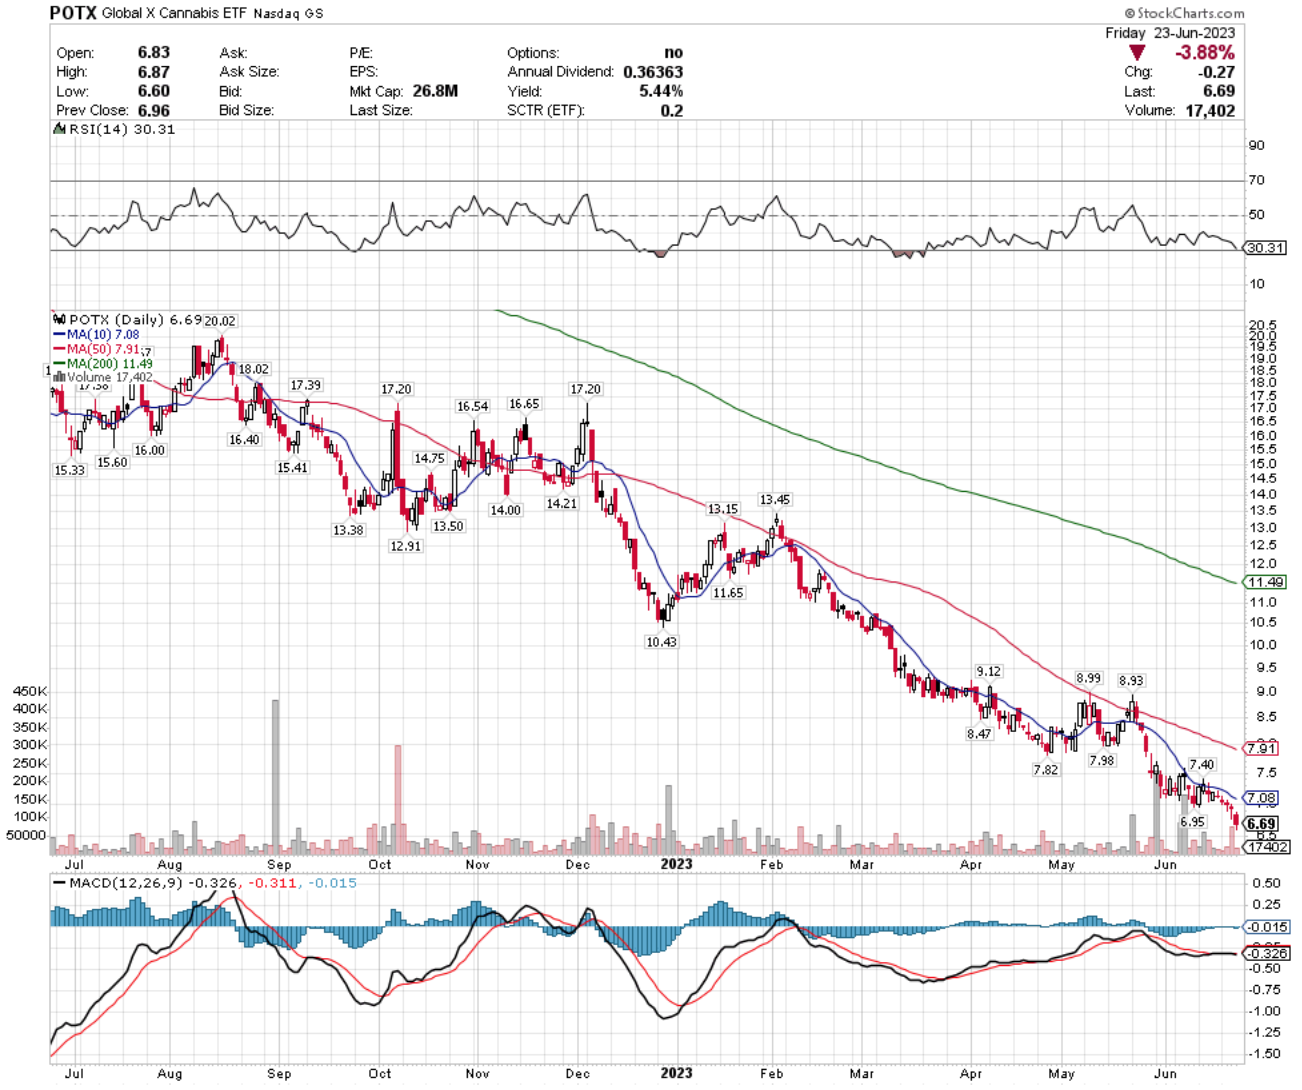Click the tall pink volume bar in October
Viewport: 1302px width, 1090px height.
click(x=398, y=799)
